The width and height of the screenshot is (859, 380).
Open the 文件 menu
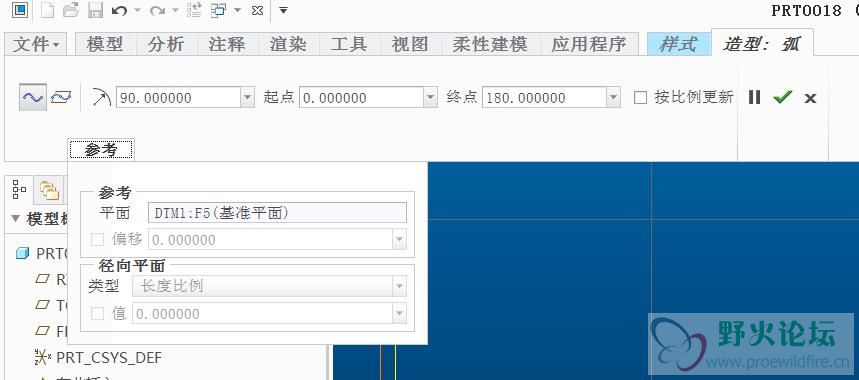coord(36,44)
